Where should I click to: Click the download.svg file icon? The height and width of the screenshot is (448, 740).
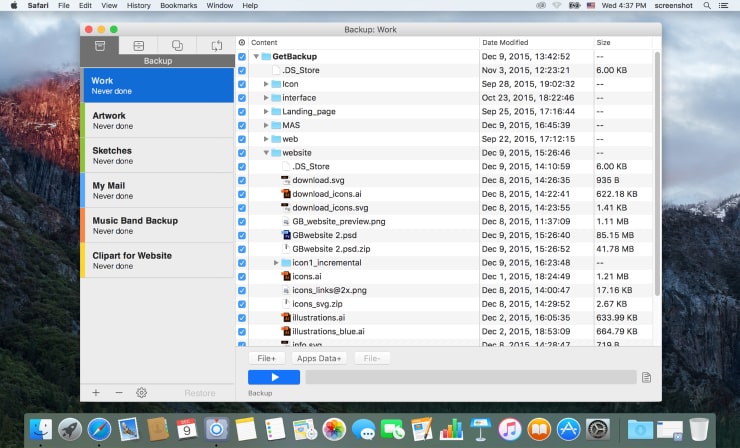point(286,180)
